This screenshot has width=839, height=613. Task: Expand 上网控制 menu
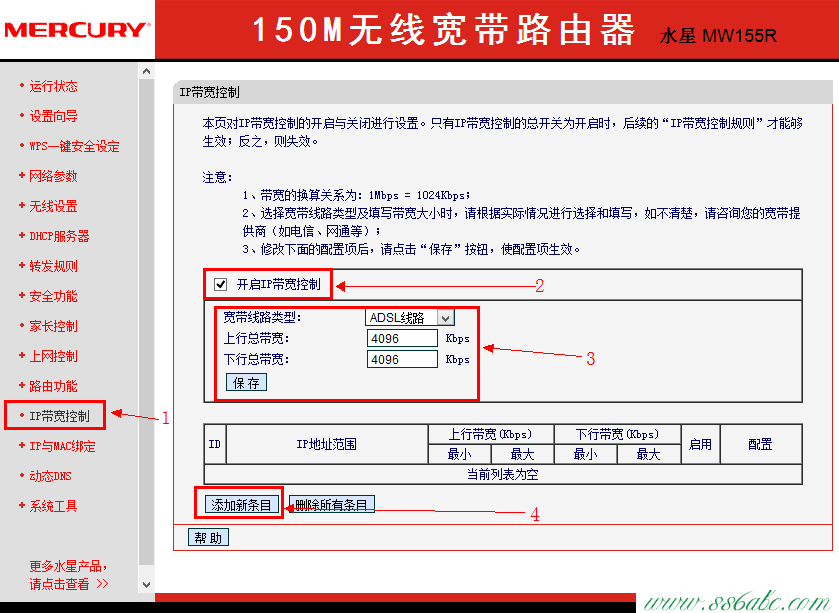coord(53,356)
